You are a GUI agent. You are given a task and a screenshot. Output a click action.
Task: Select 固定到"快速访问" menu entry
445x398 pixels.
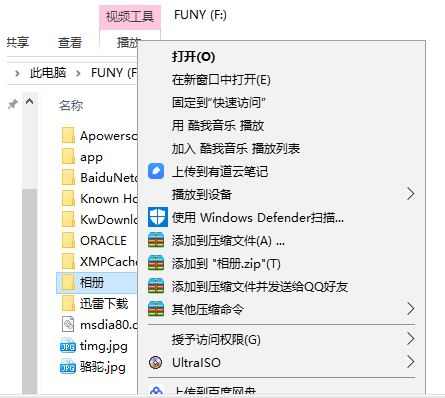coord(219,103)
